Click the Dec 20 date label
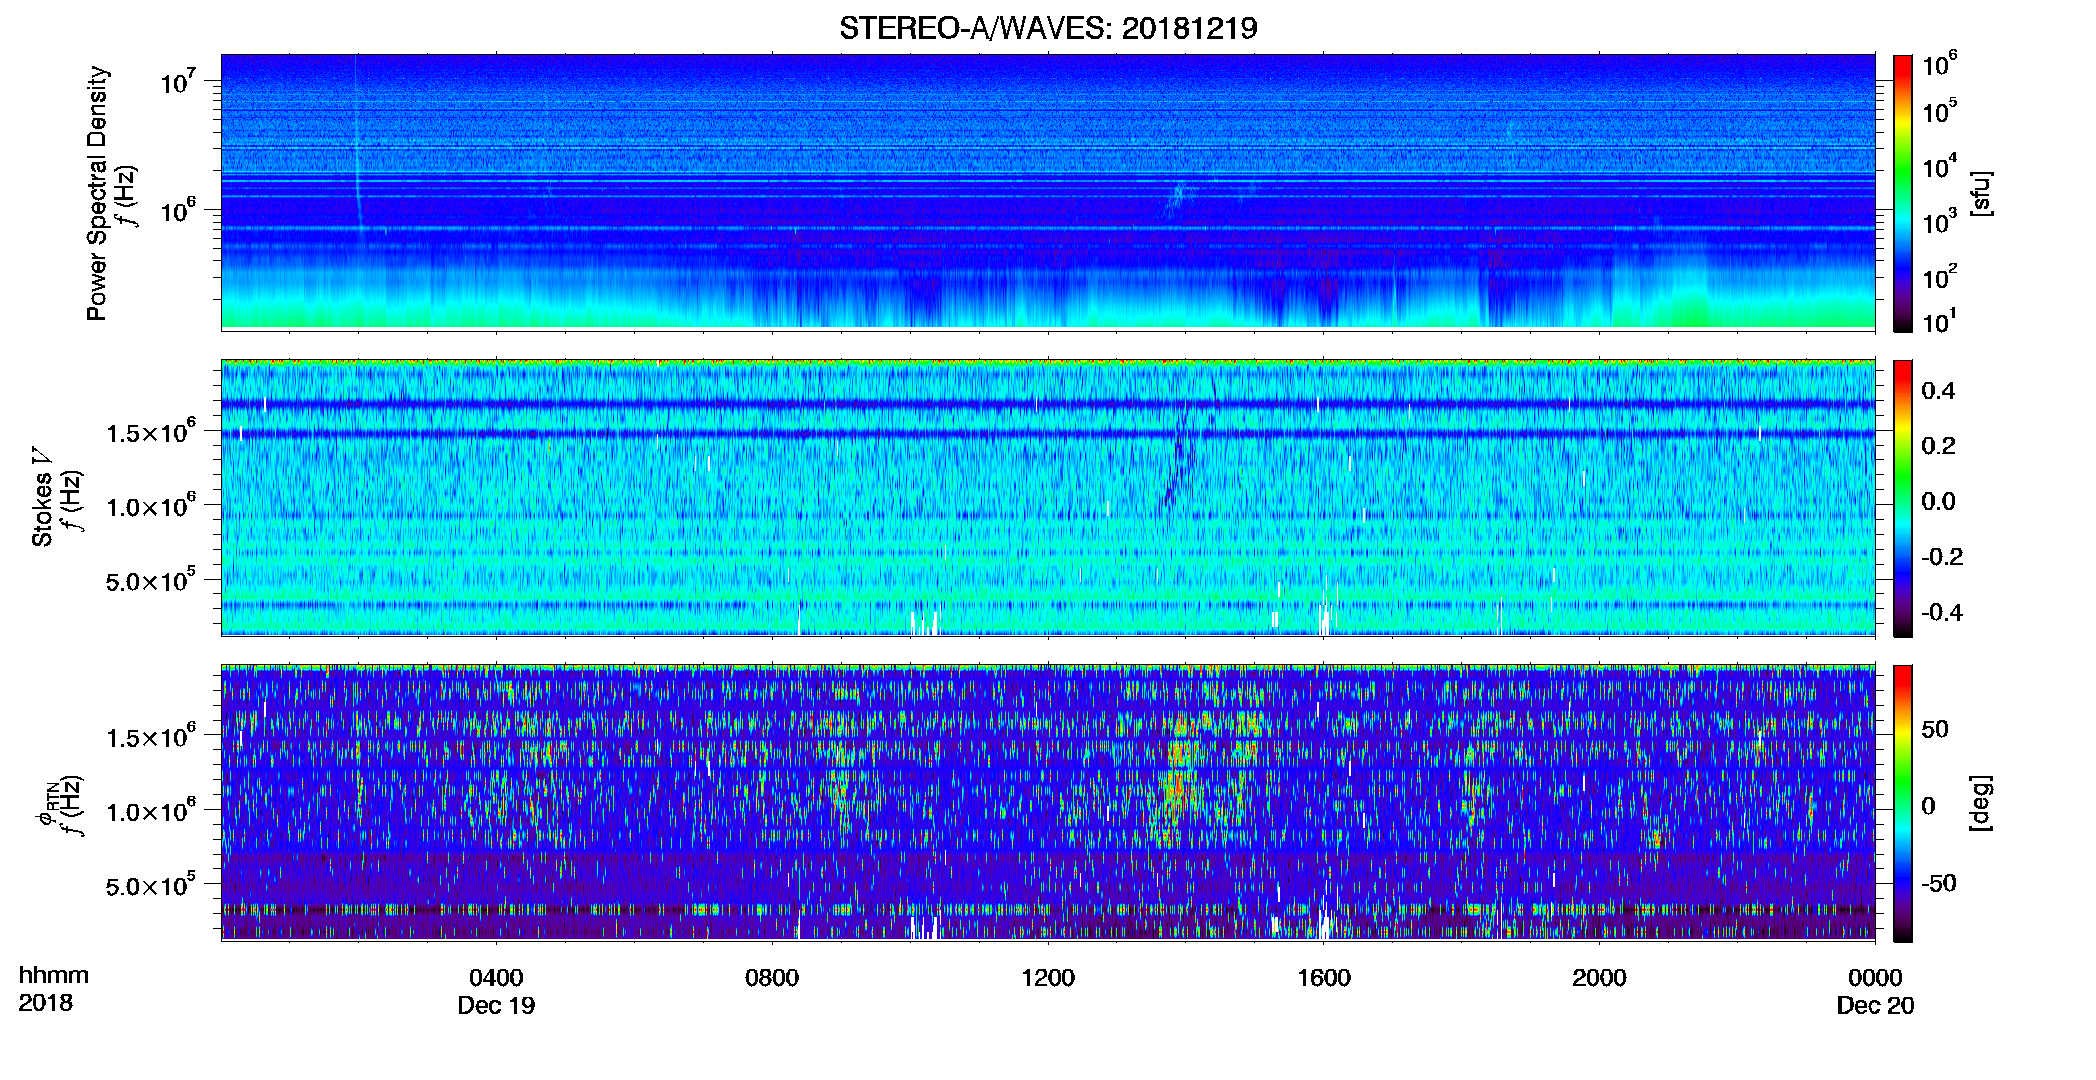The width and height of the screenshot is (2096, 1080). point(1875,1005)
